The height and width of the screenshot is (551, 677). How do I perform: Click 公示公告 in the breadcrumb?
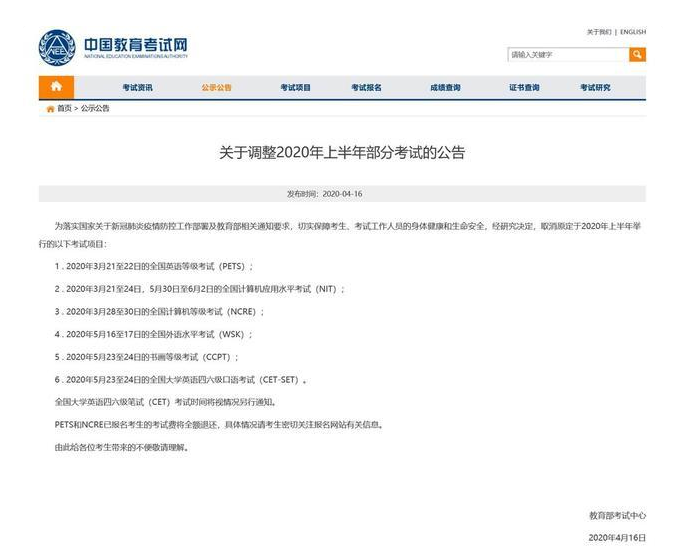(x=95, y=108)
